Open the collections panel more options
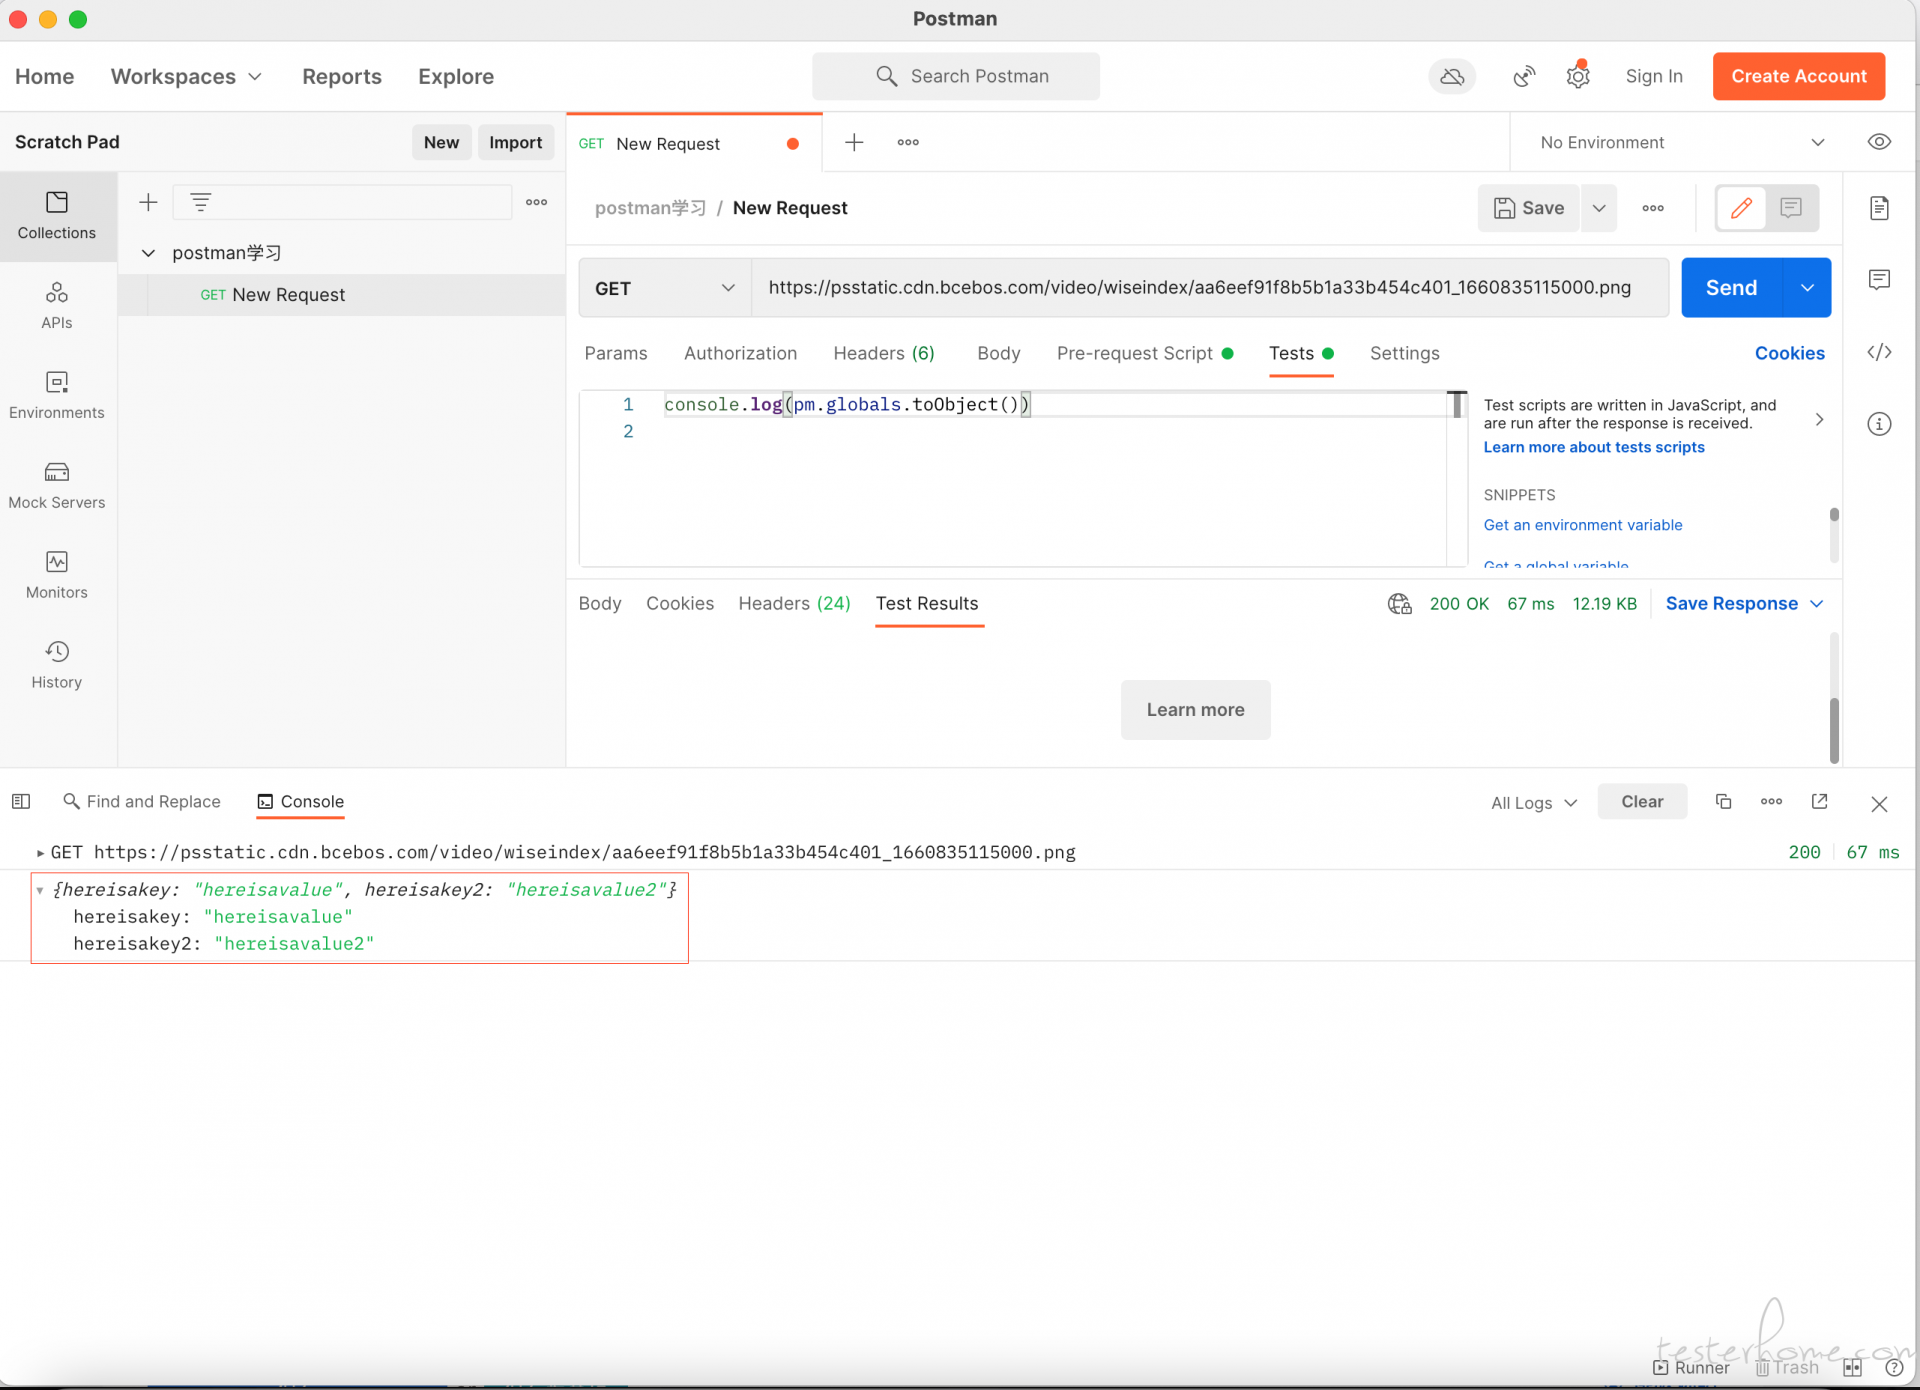 click(x=537, y=202)
